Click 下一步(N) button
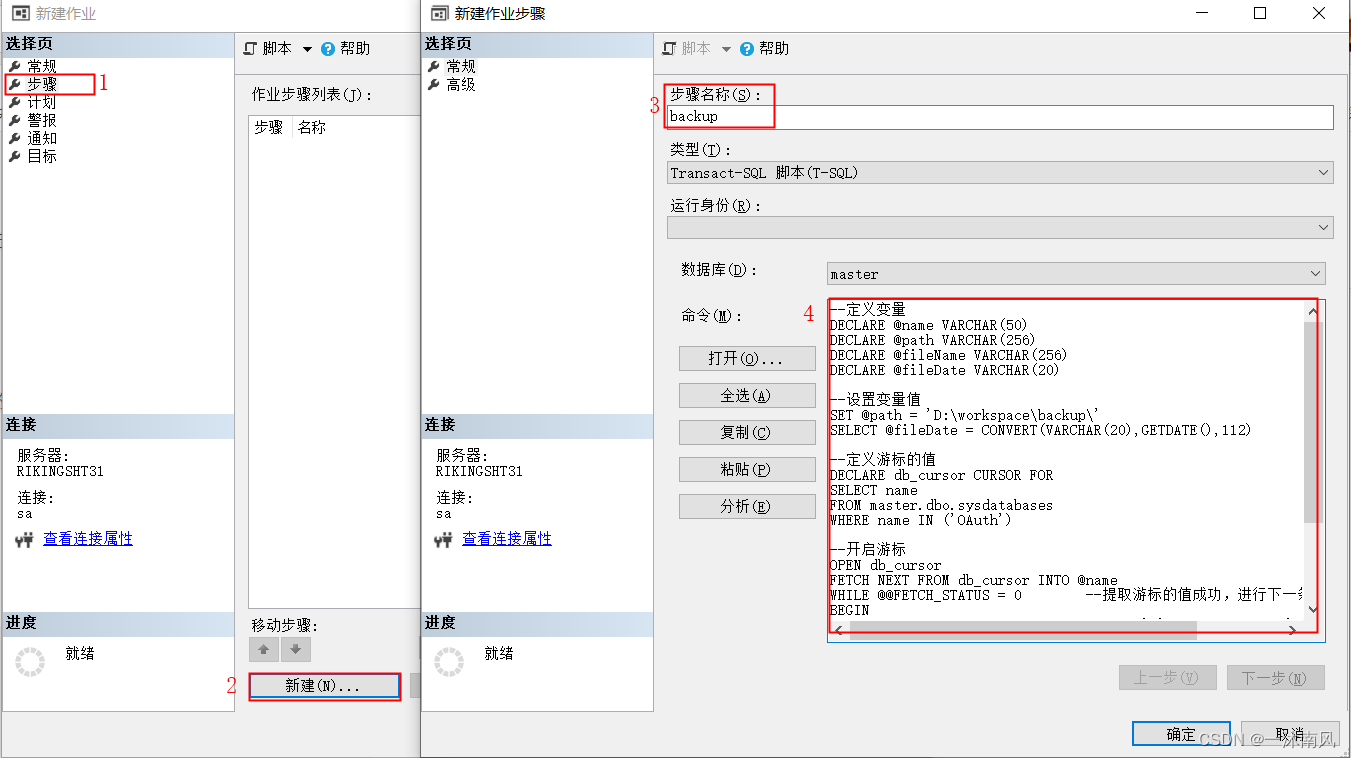 pos(1276,678)
